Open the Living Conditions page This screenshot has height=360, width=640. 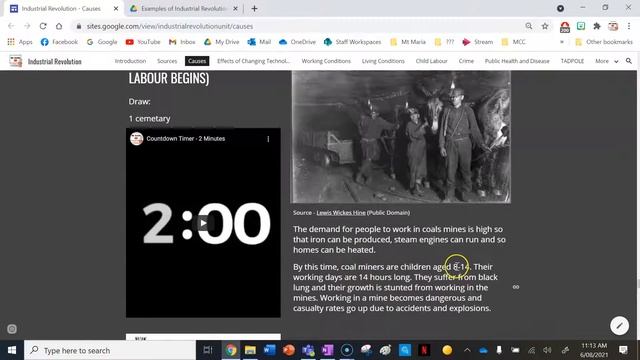click(x=383, y=61)
